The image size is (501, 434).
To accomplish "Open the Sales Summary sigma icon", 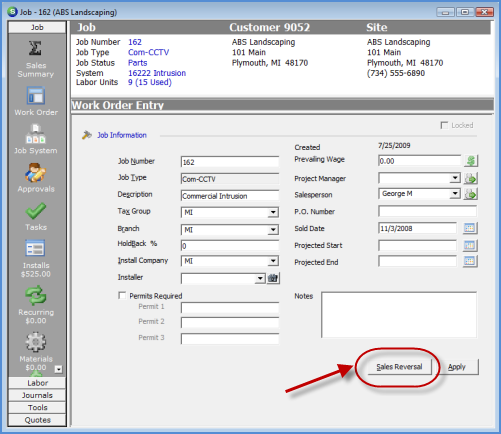I will 35,49.
